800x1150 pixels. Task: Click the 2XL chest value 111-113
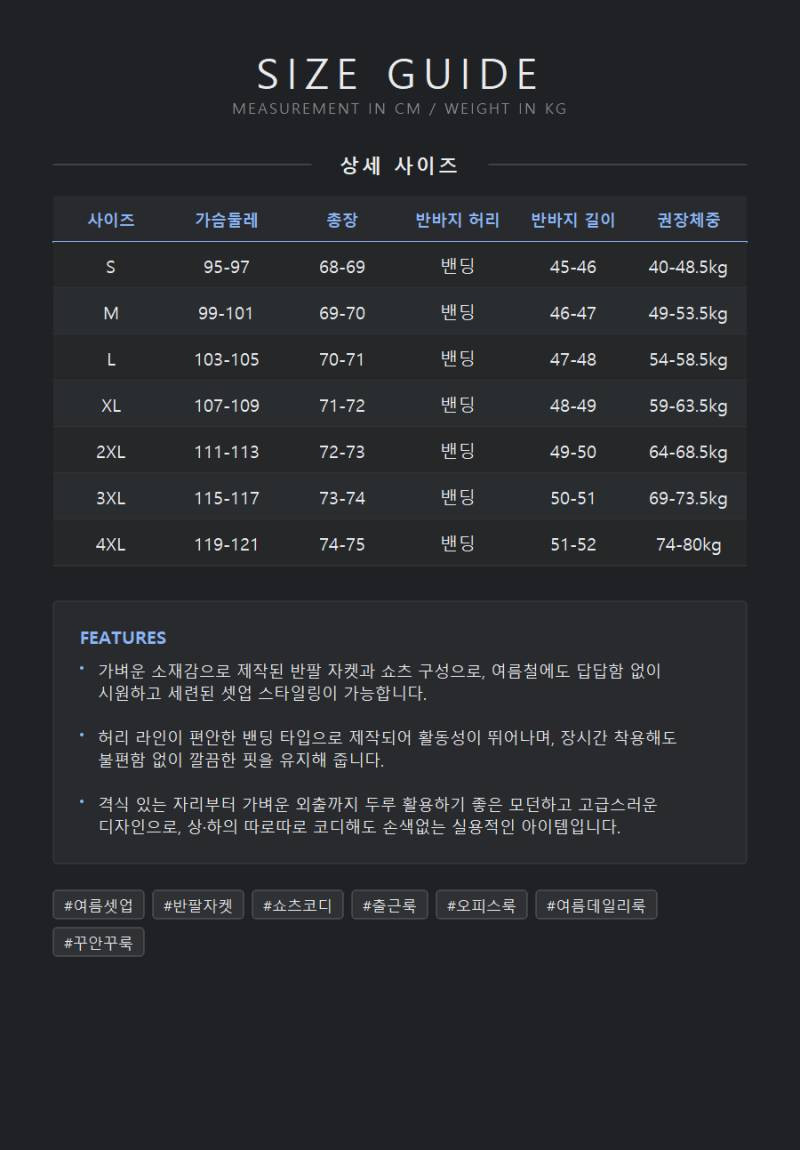227,451
